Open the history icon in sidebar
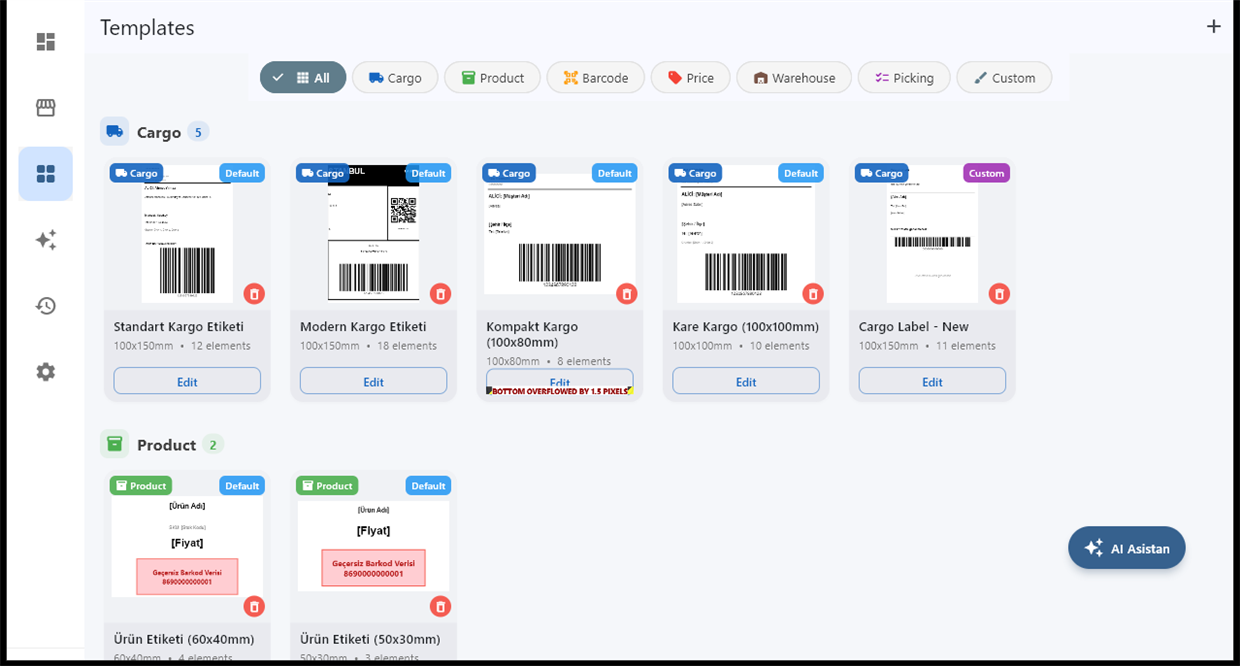The height and width of the screenshot is (666, 1240). pyautogui.click(x=45, y=306)
